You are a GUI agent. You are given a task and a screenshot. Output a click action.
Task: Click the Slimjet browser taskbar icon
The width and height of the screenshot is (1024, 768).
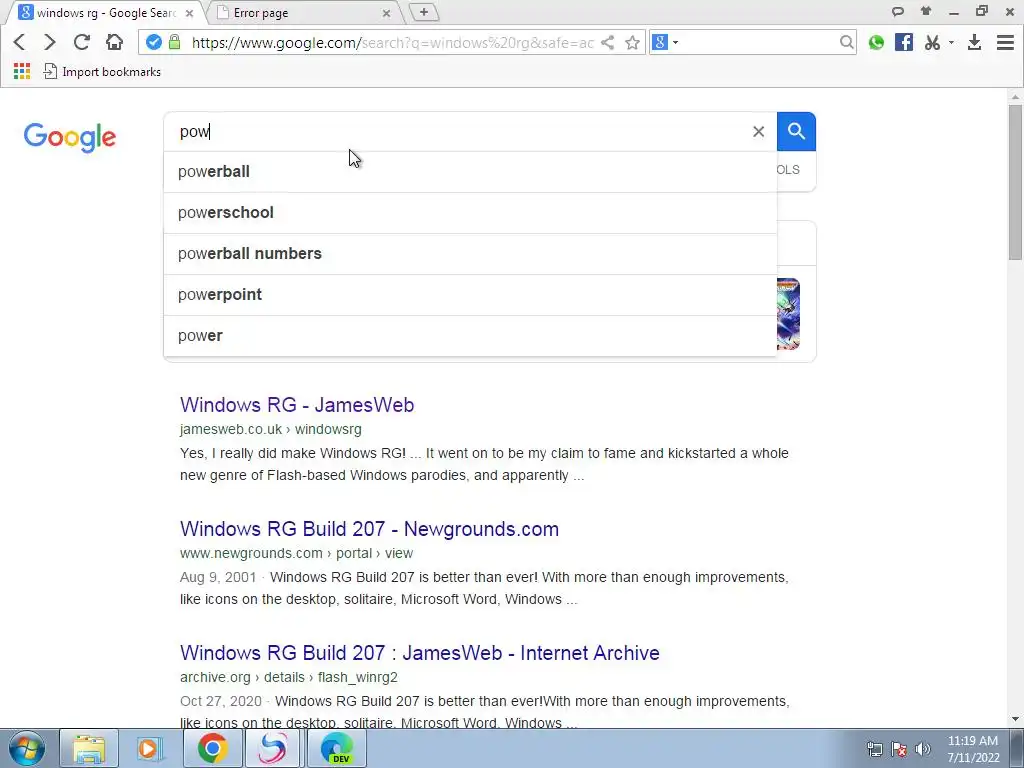click(x=273, y=748)
